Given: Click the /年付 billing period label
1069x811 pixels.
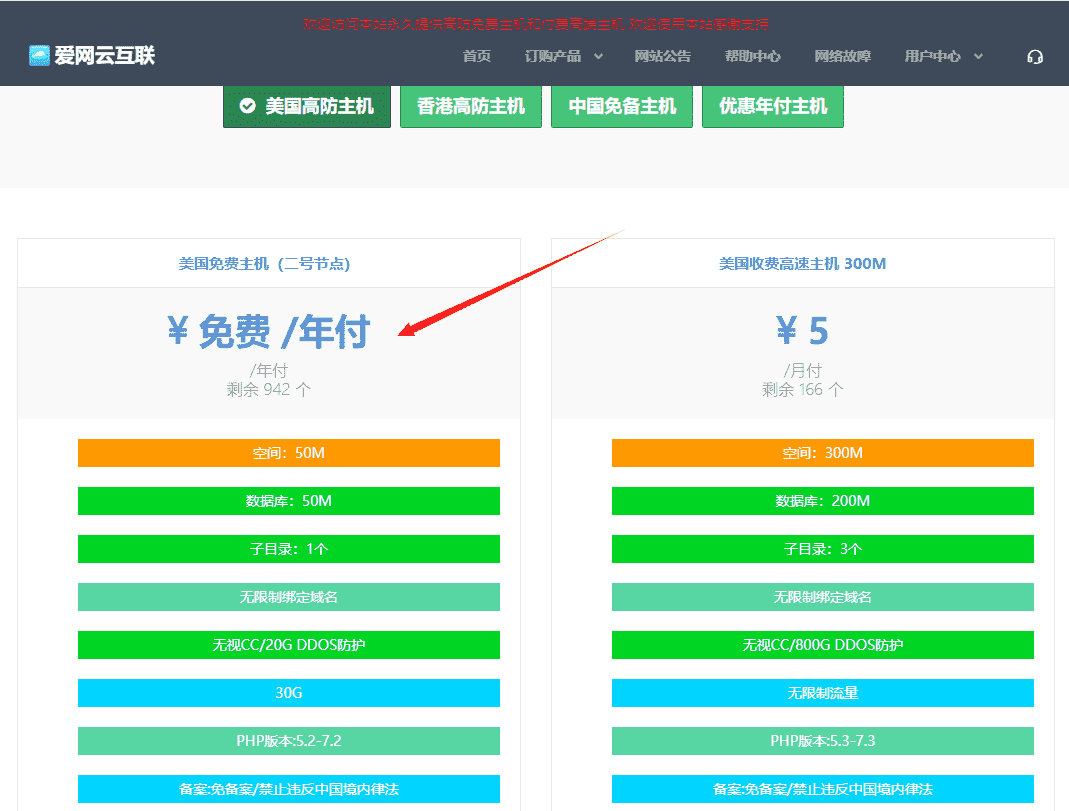Looking at the screenshot, I should [x=269, y=370].
